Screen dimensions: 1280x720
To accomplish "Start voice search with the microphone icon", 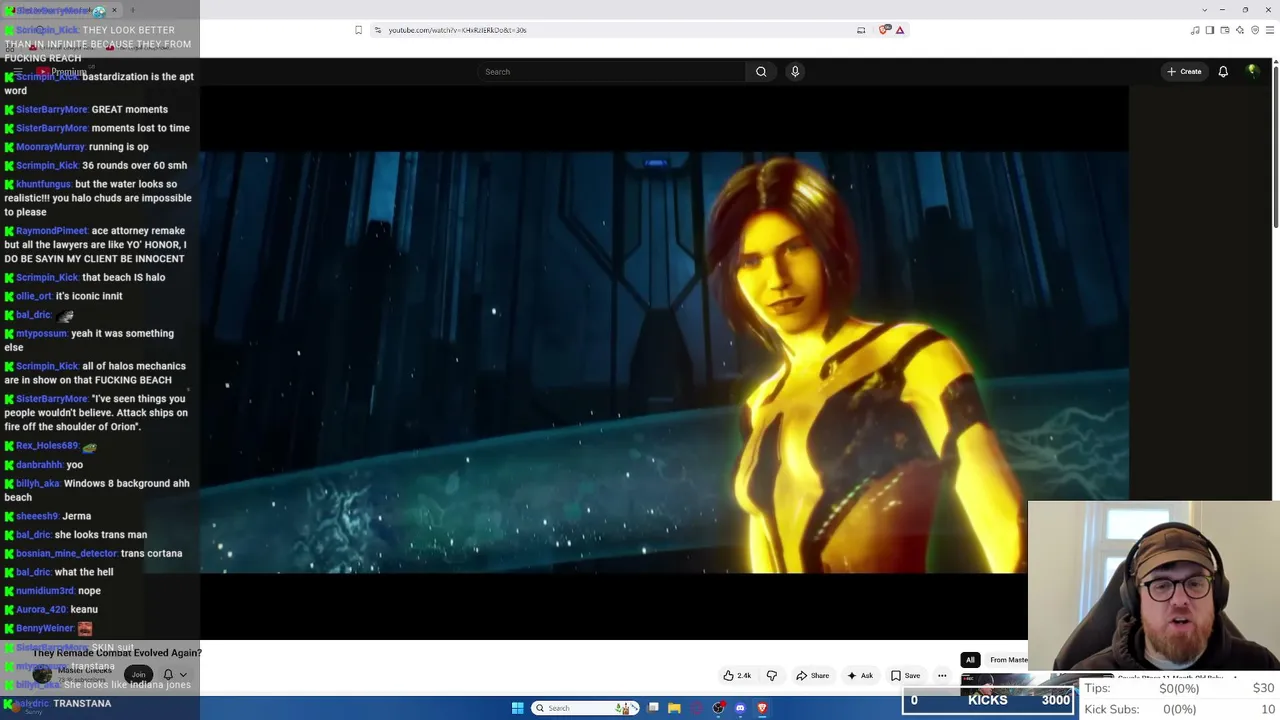I will pos(795,72).
